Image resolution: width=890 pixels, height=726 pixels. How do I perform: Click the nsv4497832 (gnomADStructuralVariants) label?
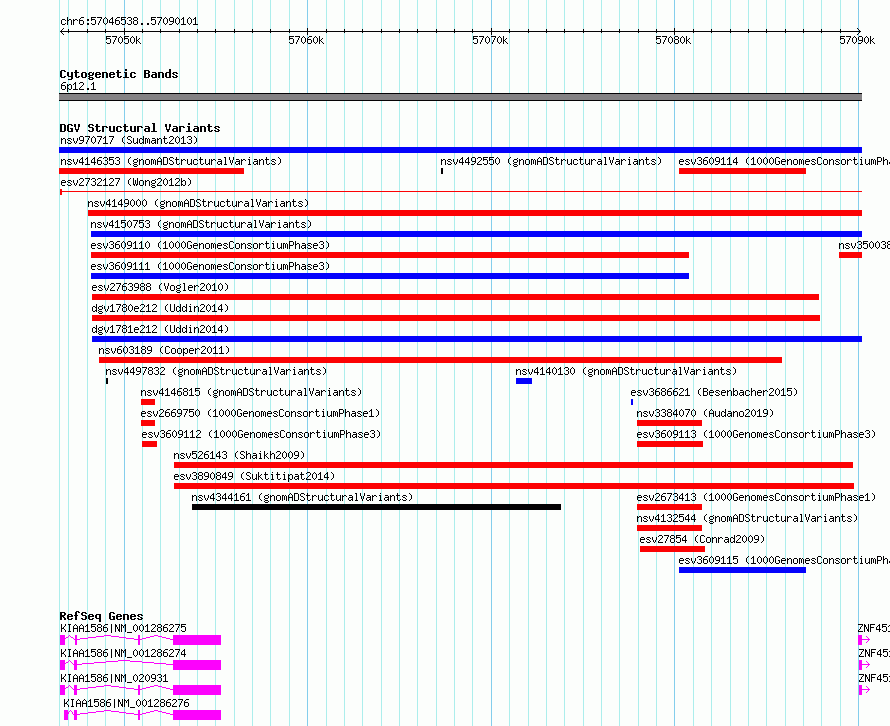tap(216, 371)
